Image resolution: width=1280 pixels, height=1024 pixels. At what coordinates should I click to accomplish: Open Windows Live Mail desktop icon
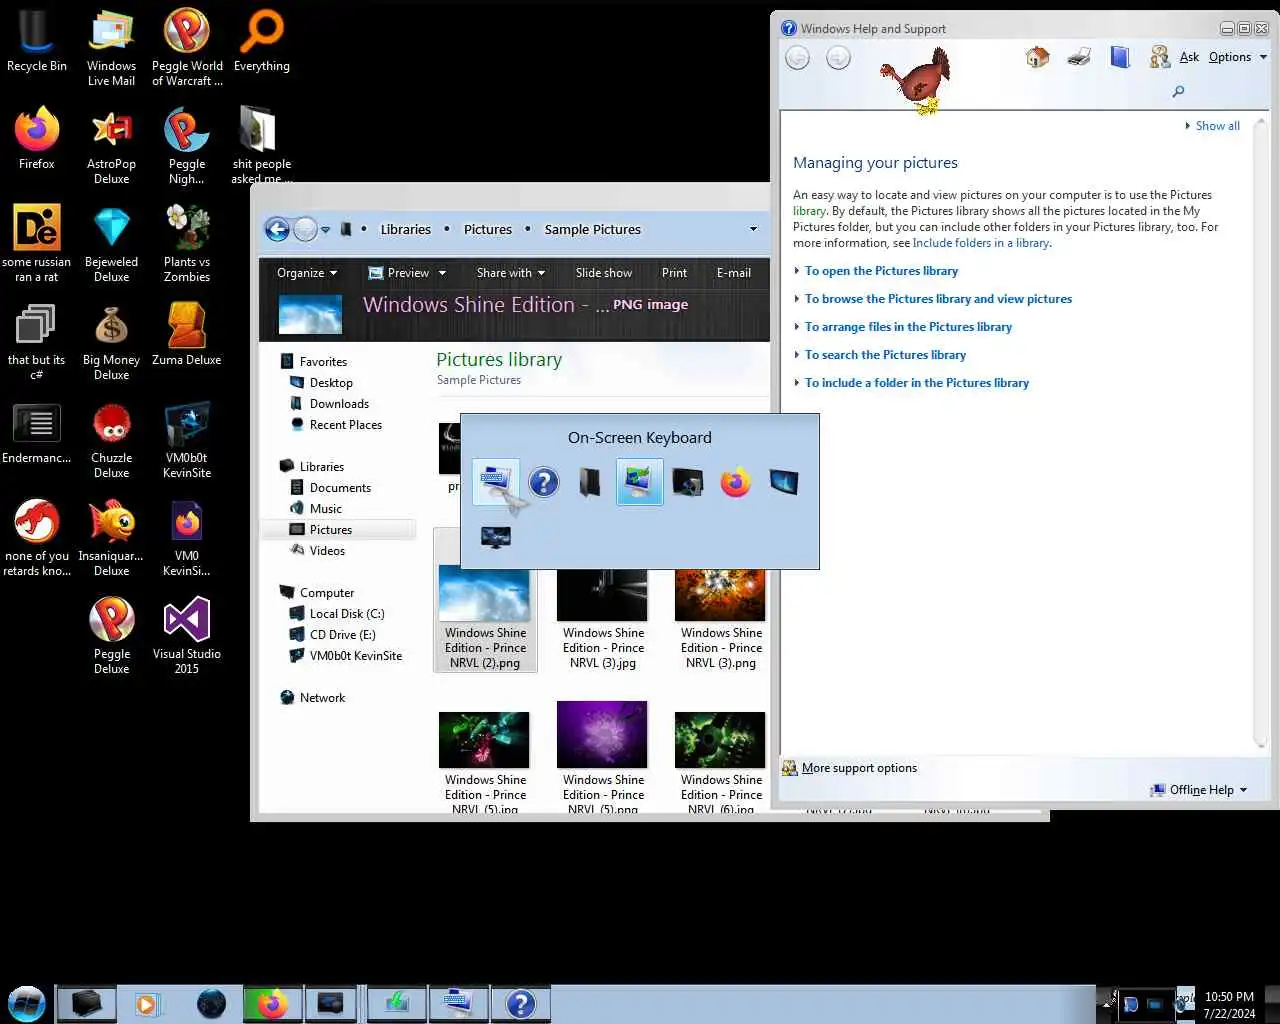click(x=111, y=49)
